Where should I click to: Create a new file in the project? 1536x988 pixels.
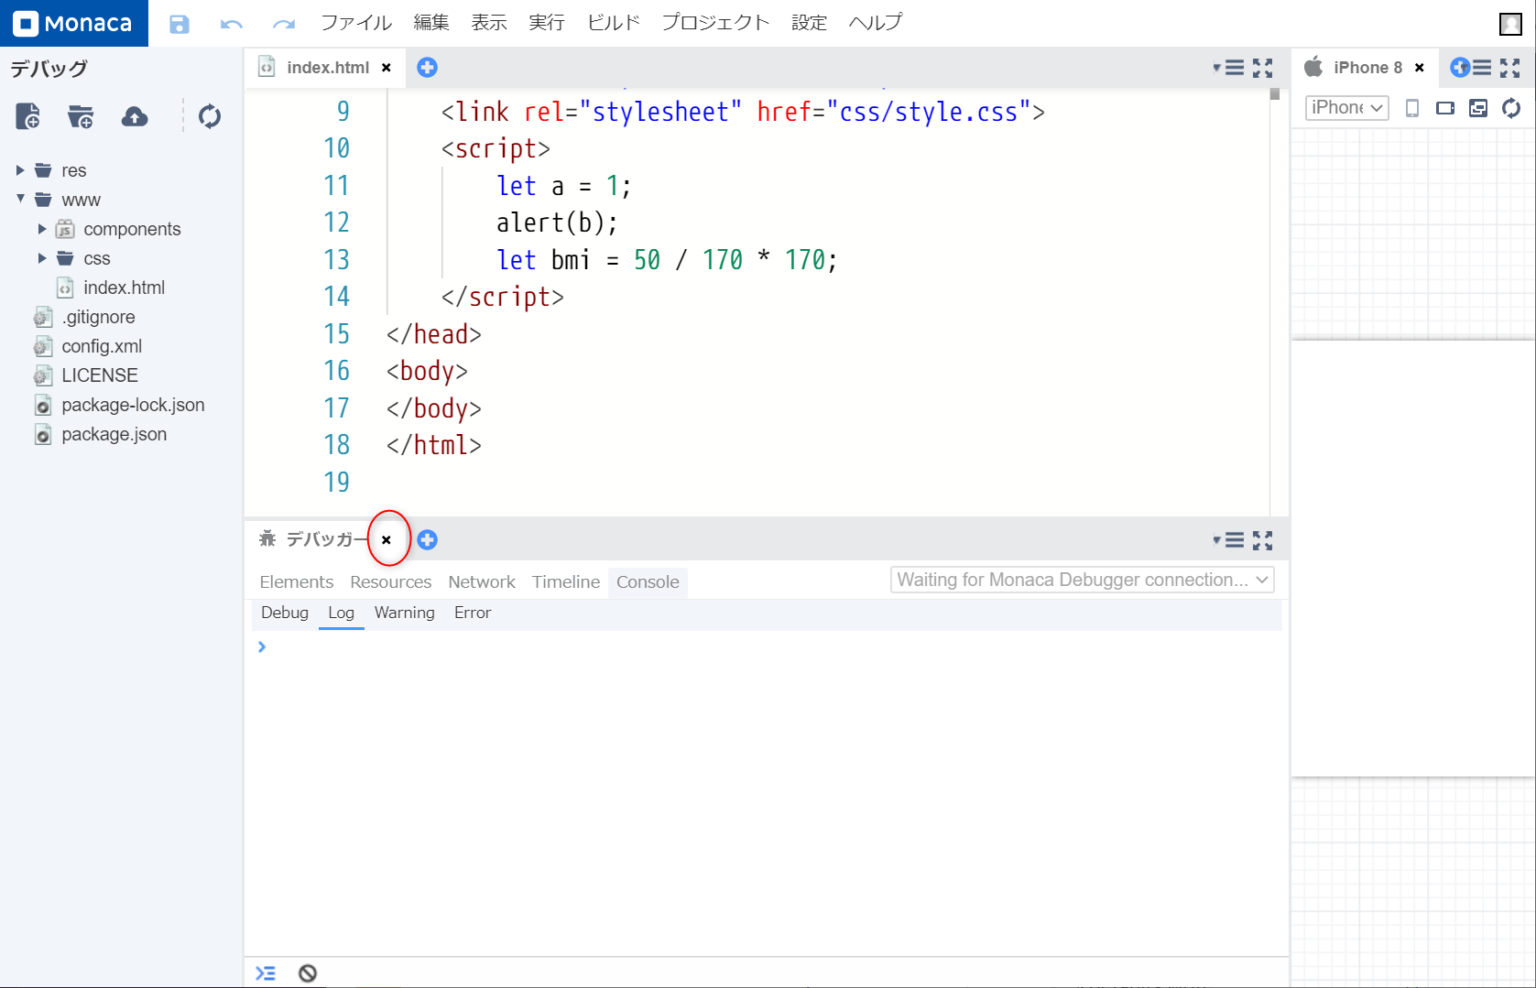[27, 116]
